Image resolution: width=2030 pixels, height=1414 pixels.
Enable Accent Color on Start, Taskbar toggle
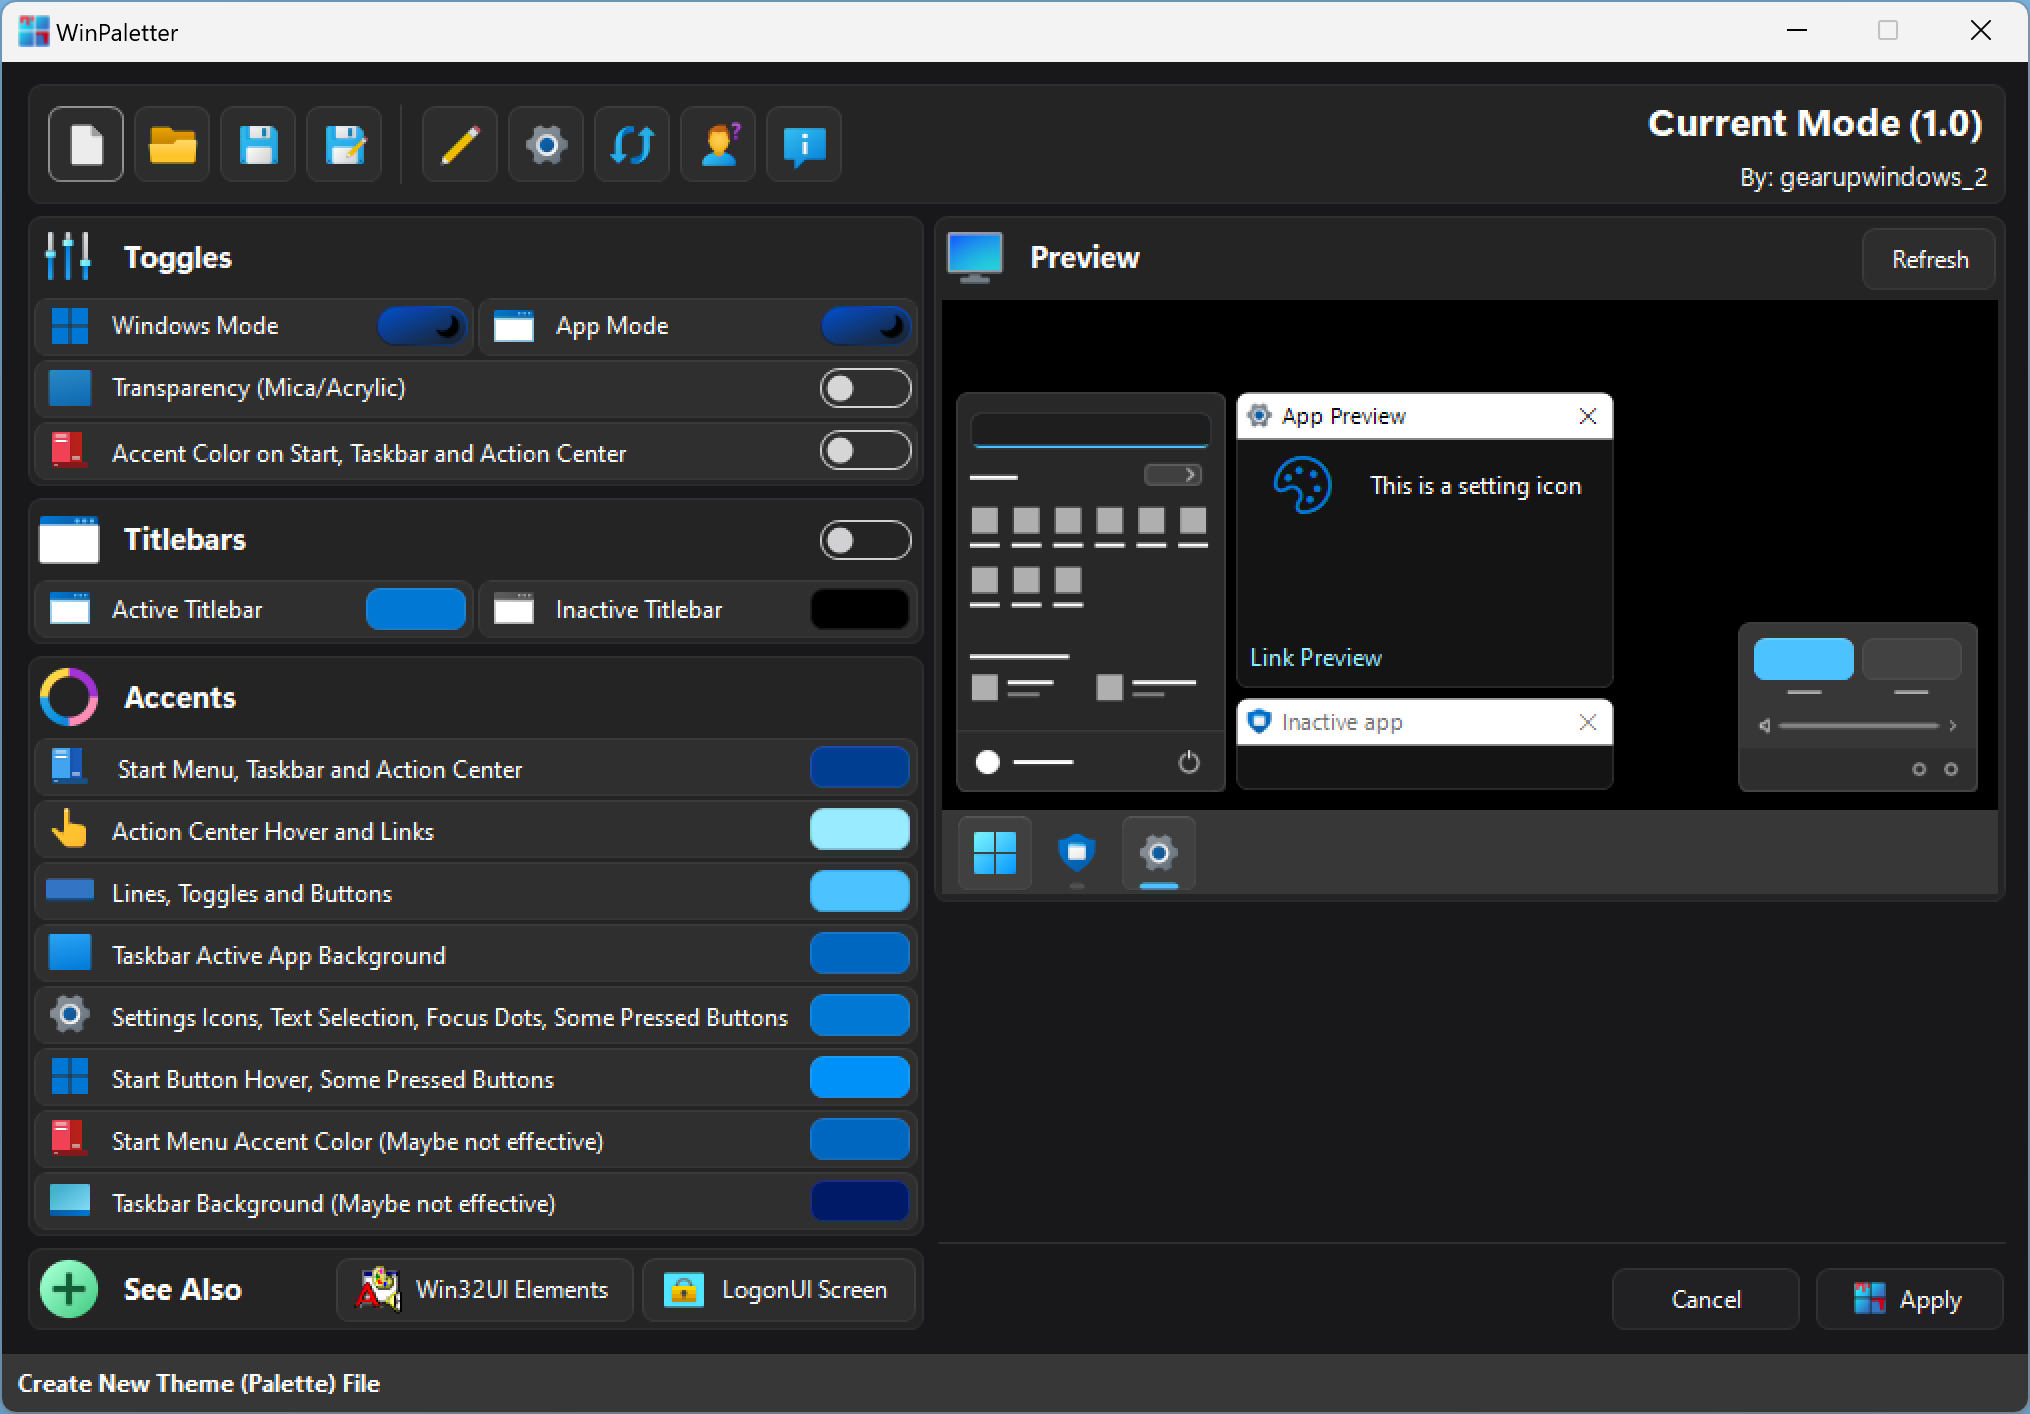(866, 450)
